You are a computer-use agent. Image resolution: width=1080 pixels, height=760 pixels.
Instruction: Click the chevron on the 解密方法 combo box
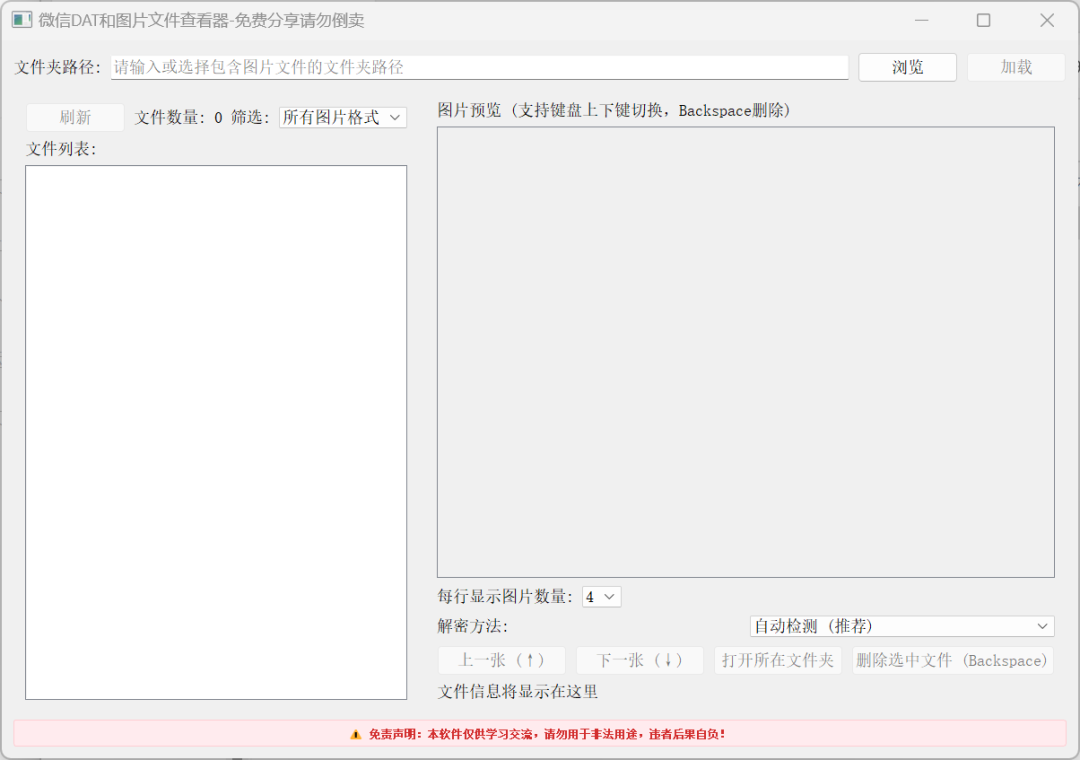[1043, 626]
